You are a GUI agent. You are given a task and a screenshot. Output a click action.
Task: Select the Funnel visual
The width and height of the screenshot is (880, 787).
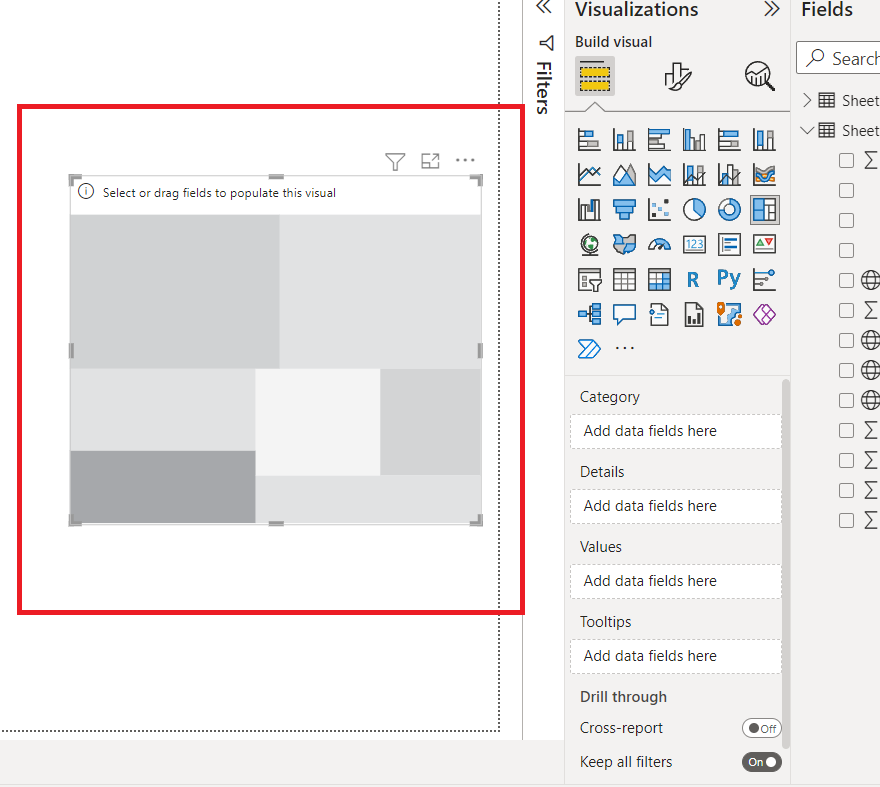point(624,209)
